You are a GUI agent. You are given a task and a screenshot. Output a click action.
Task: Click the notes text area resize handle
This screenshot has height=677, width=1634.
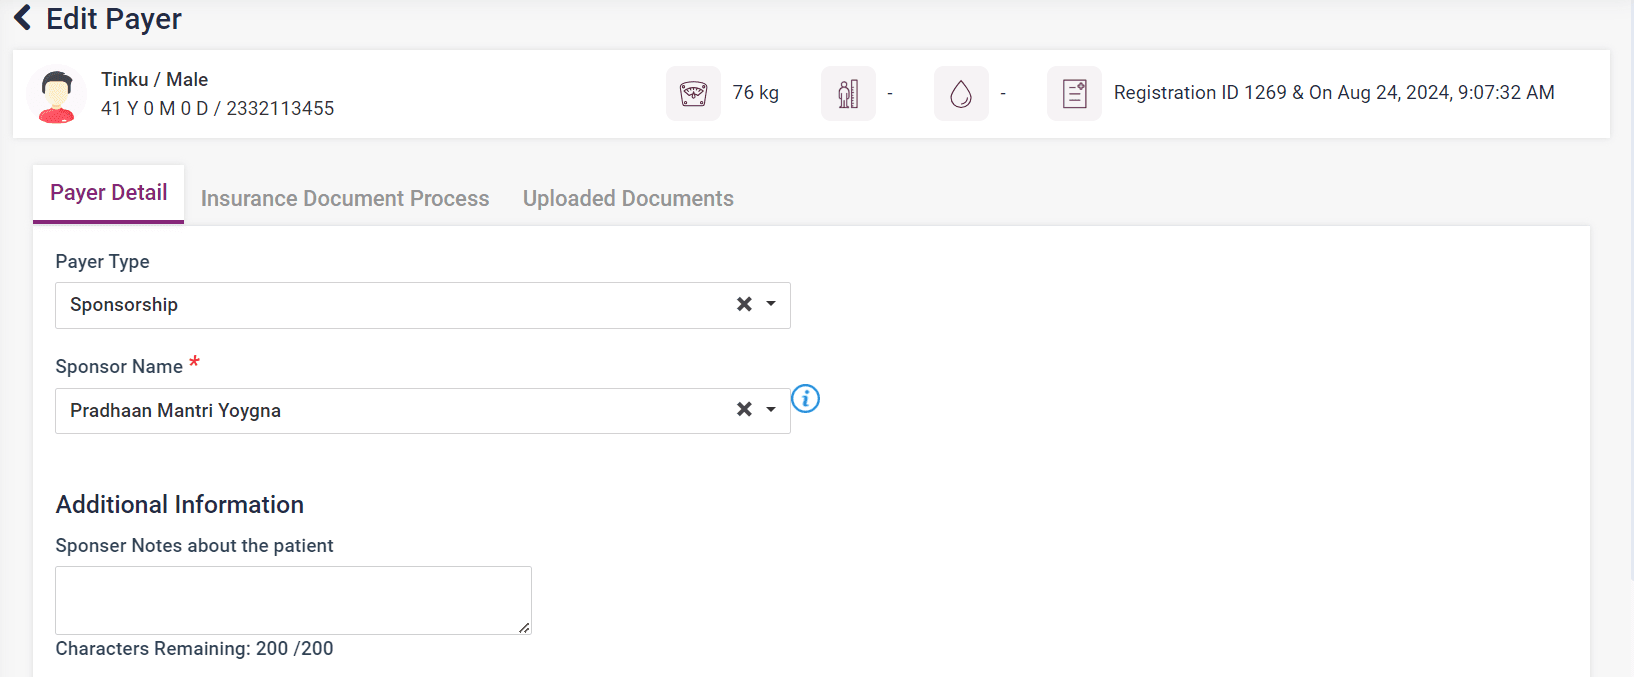point(524,627)
